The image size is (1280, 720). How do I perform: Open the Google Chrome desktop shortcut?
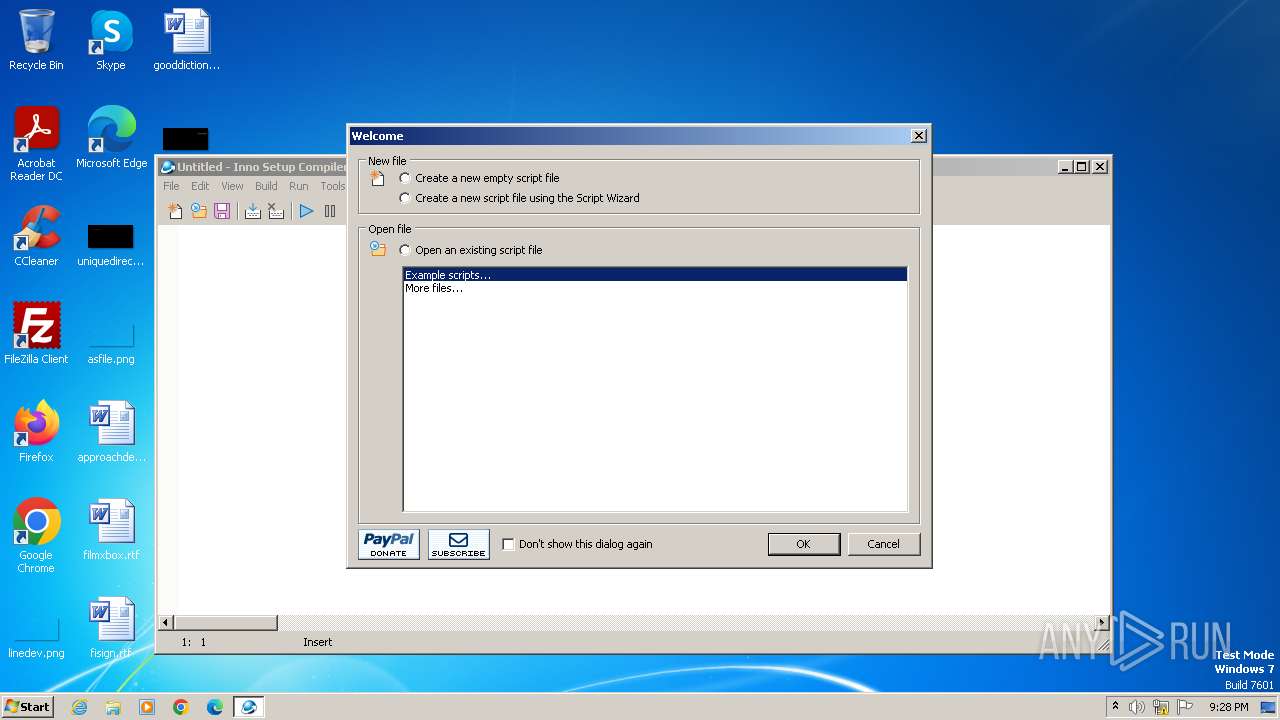click(36, 536)
